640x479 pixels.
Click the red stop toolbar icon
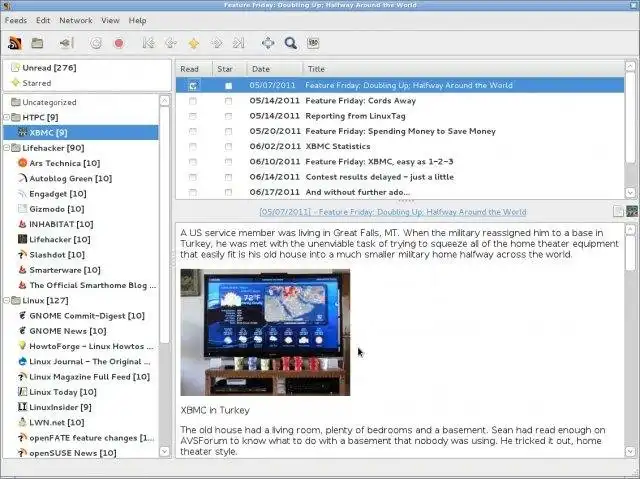tap(119, 43)
